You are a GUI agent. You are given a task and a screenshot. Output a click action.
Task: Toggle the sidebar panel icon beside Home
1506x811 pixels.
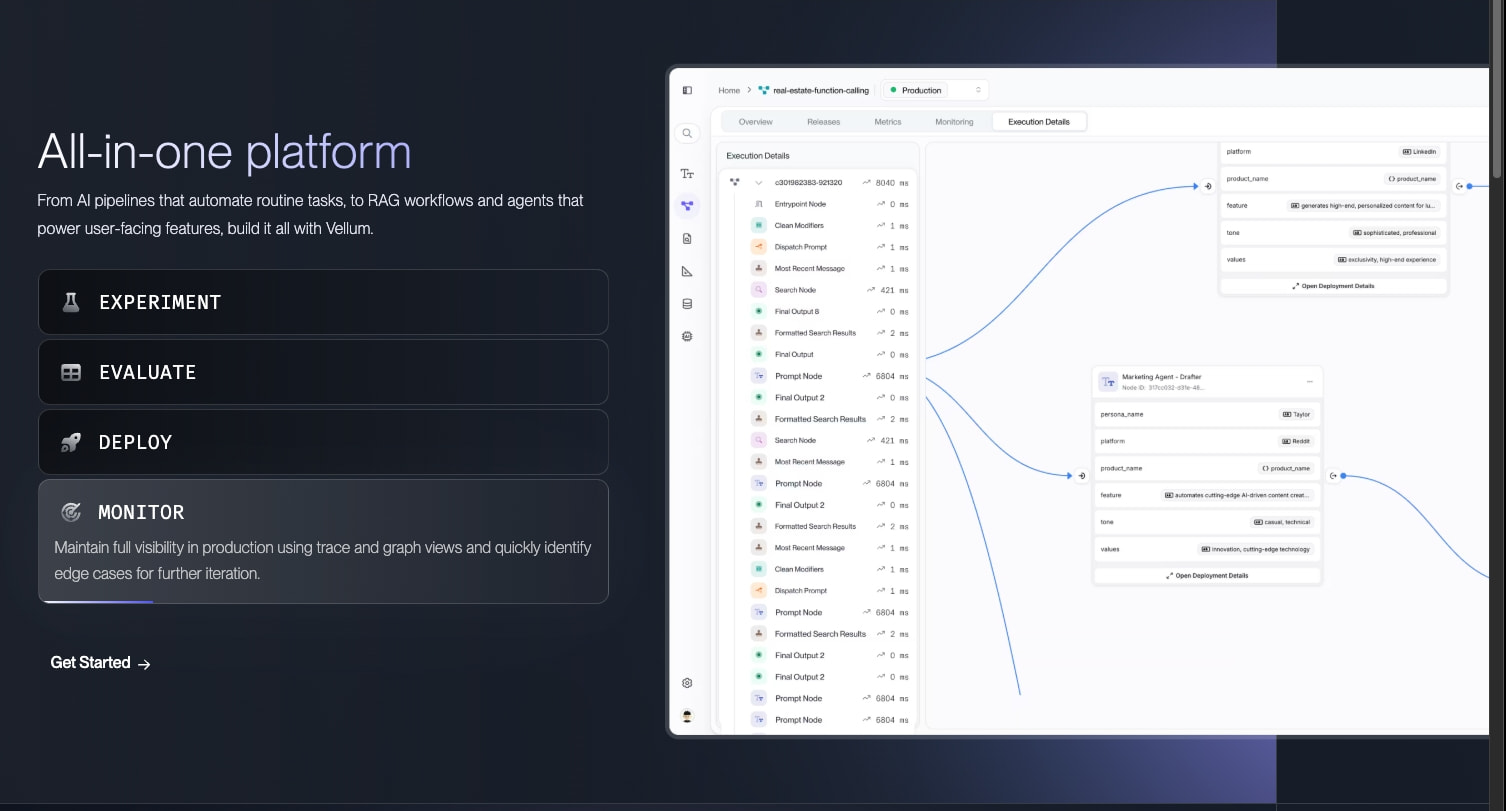coord(687,90)
